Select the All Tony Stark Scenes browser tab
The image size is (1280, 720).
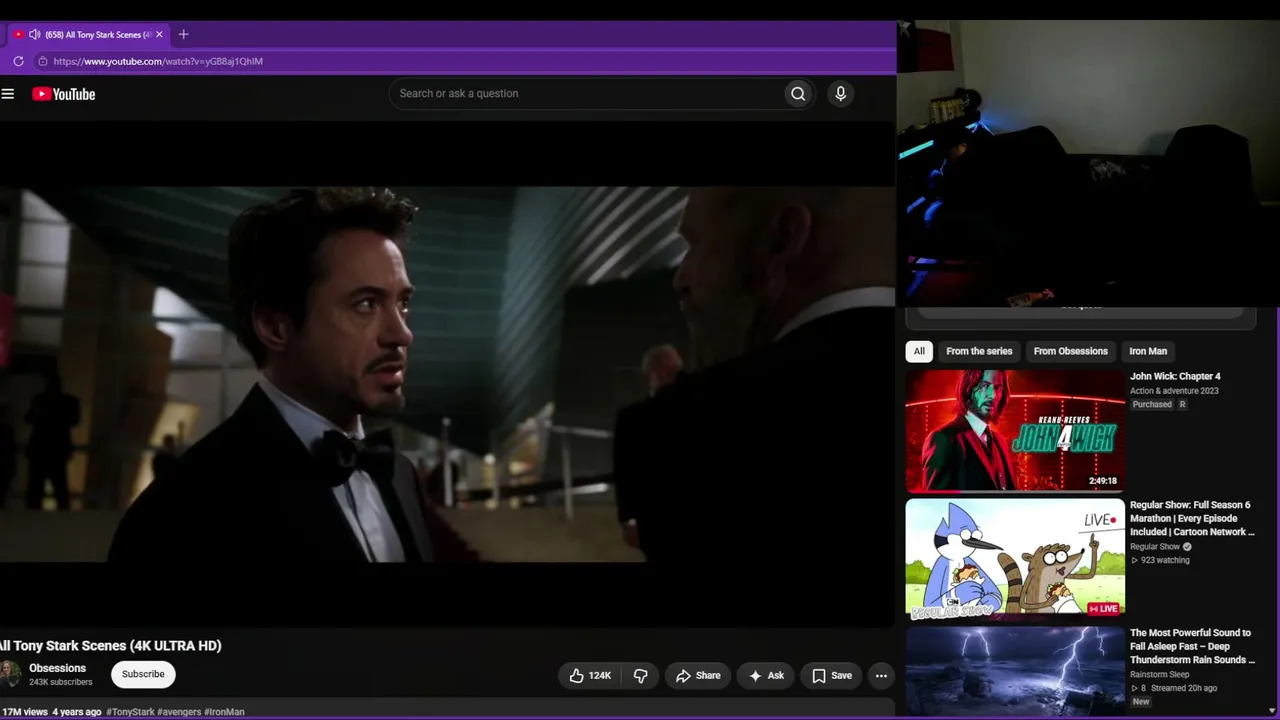pos(88,34)
